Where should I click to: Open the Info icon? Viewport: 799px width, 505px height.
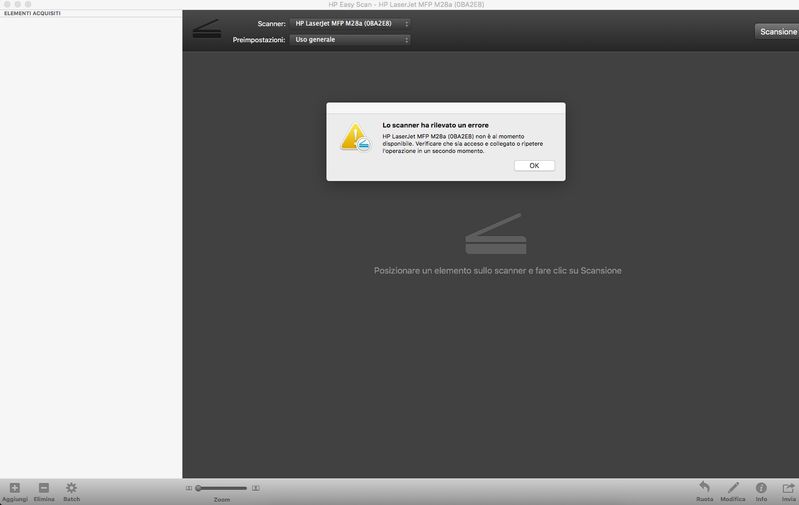pos(761,488)
